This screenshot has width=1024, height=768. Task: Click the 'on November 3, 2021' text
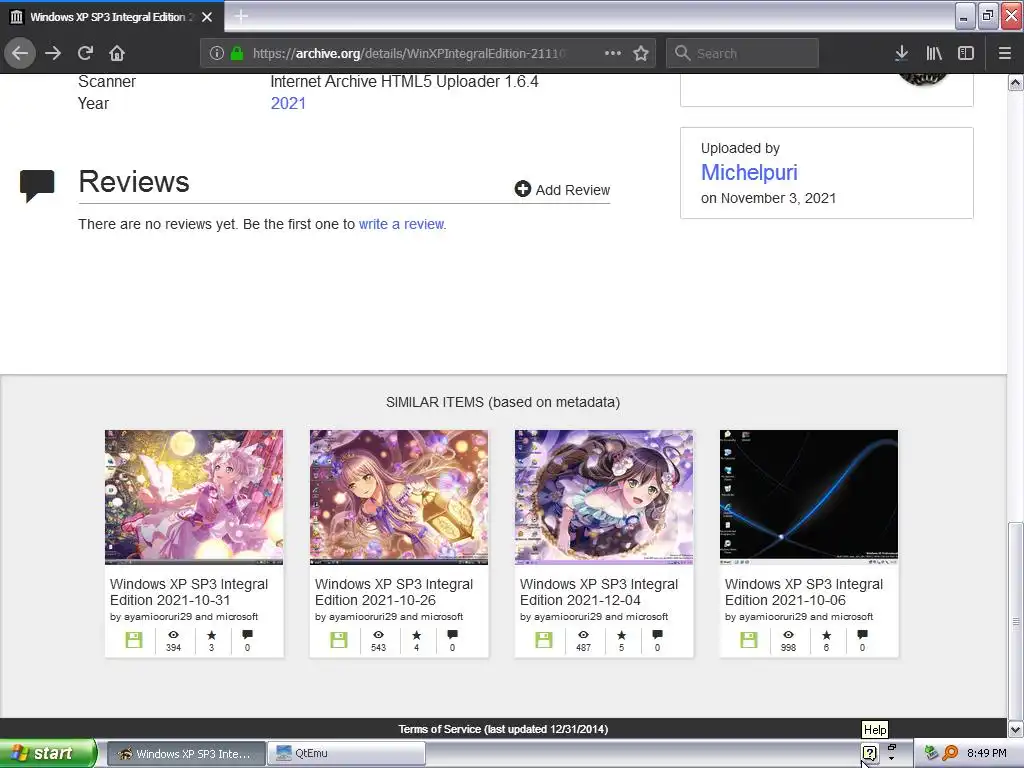(768, 198)
